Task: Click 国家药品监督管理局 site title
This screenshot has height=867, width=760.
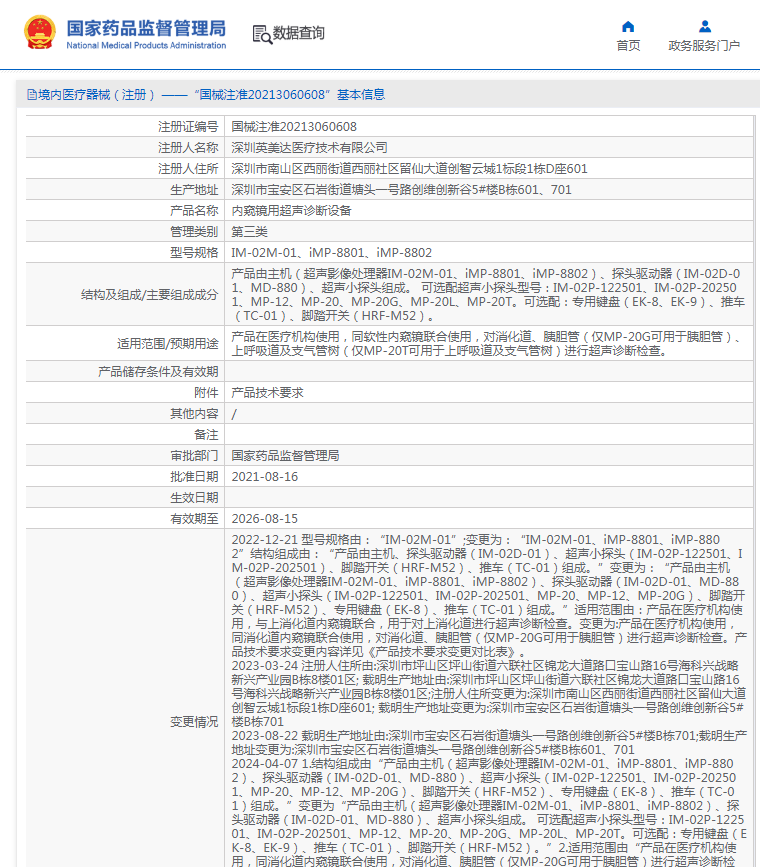Action: (146, 28)
